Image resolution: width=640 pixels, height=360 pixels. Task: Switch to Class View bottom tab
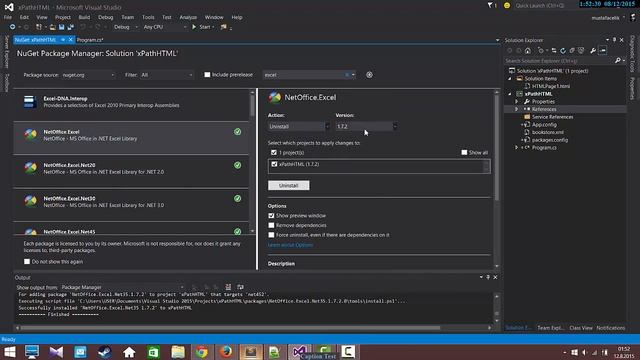point(580,328)
